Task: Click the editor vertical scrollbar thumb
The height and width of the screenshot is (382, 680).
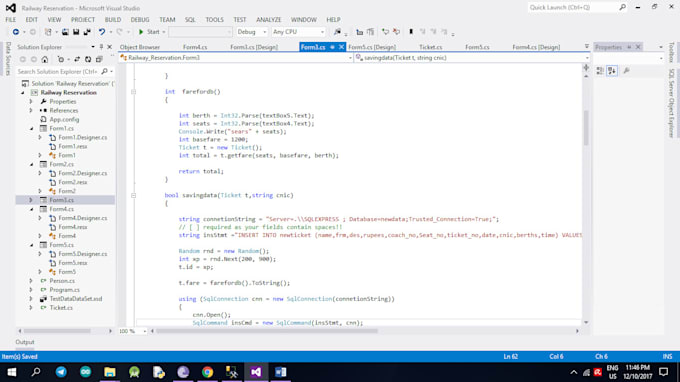Action: [586, 128]
